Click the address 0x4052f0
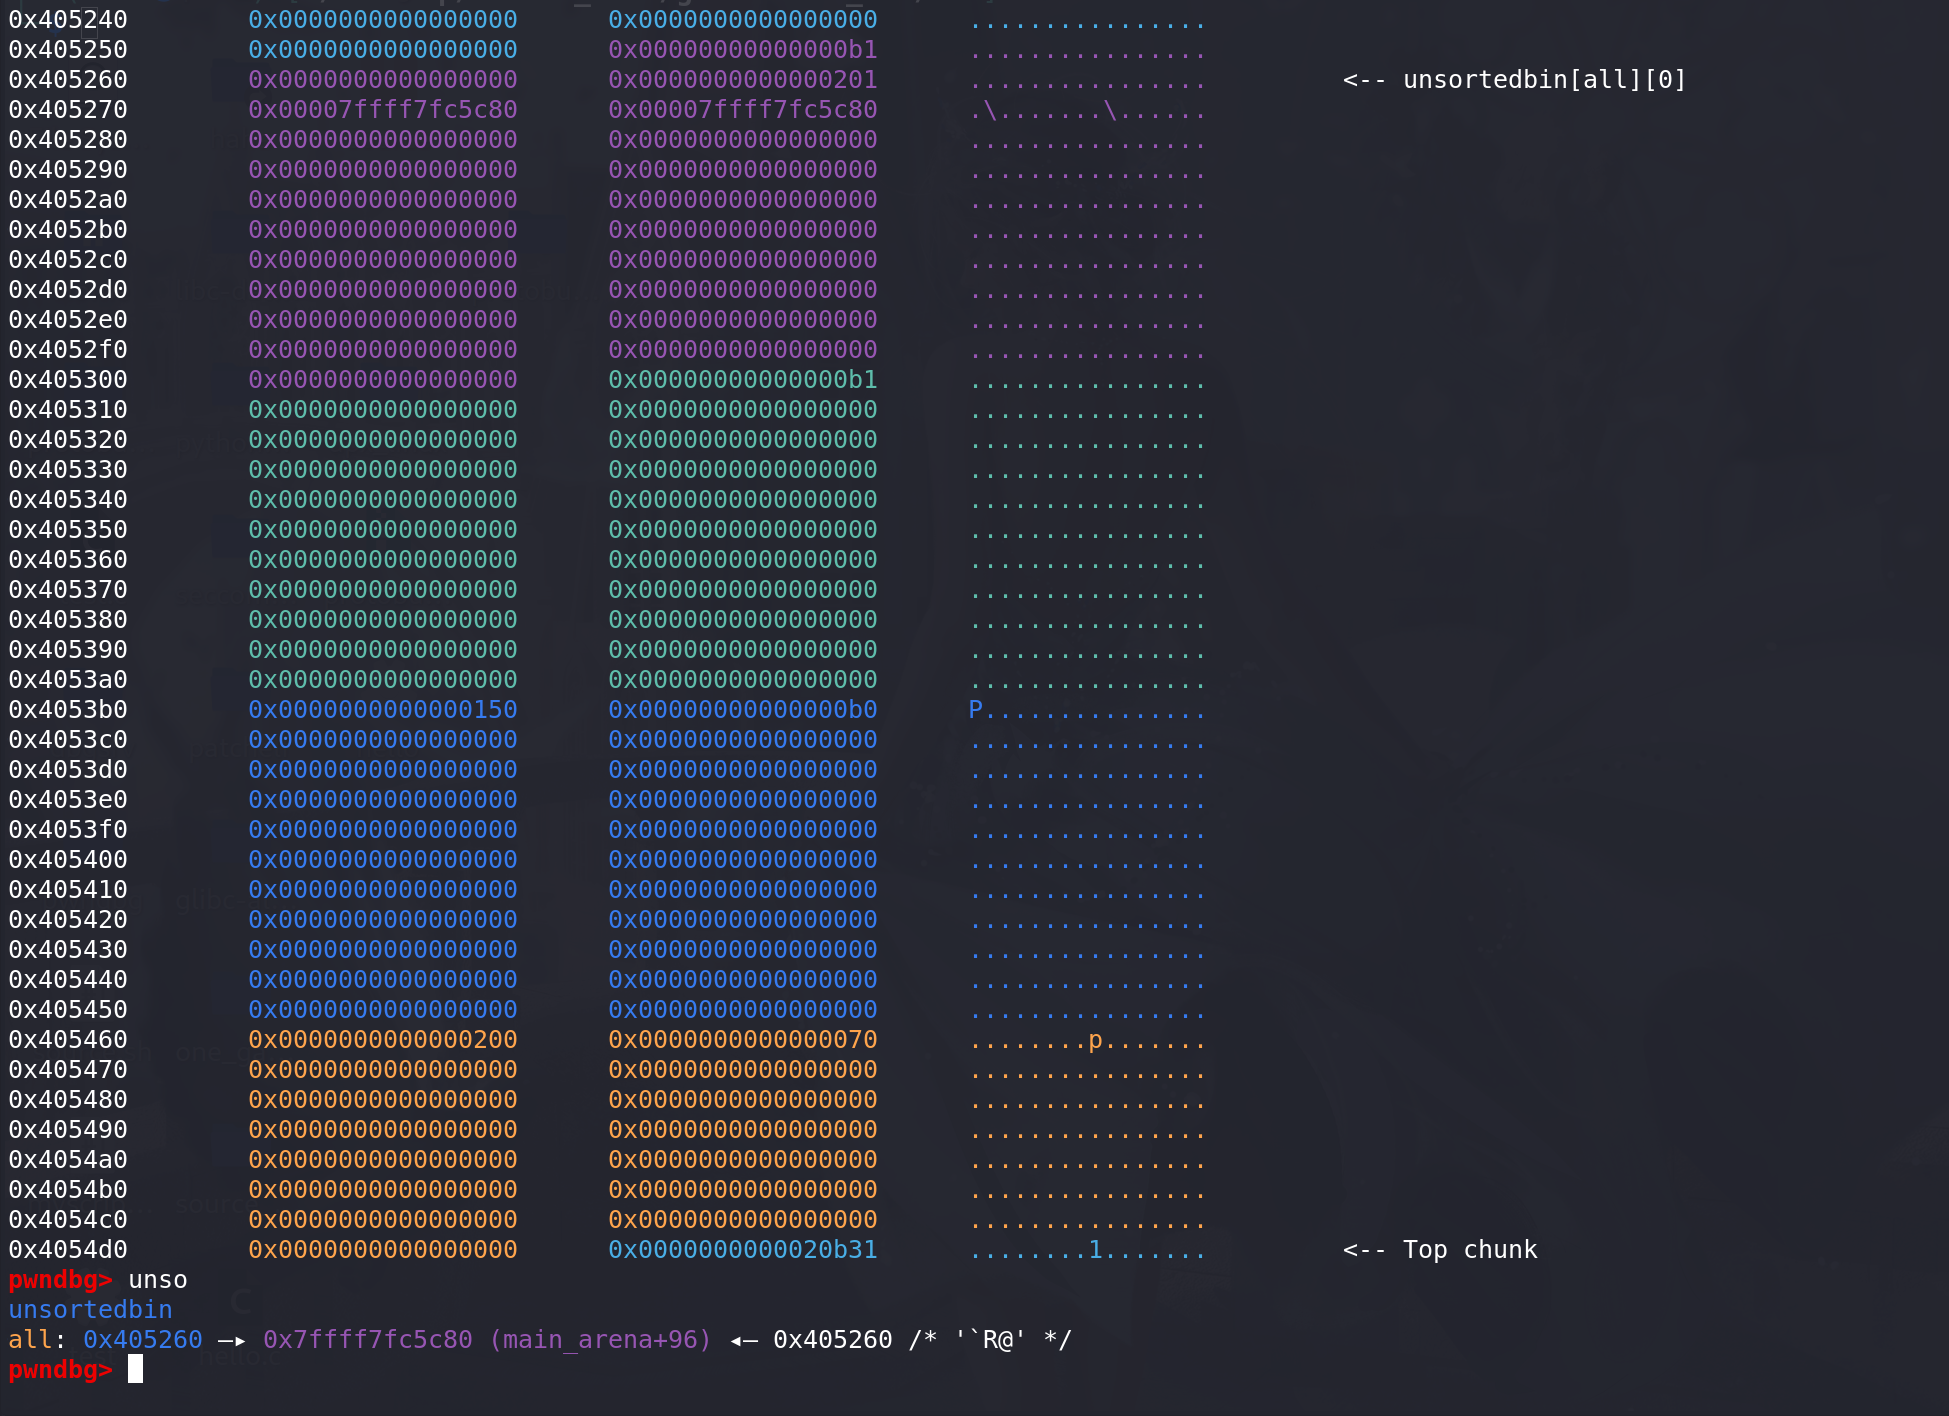Screen dimensions: 1949x1416 [68, 350]
